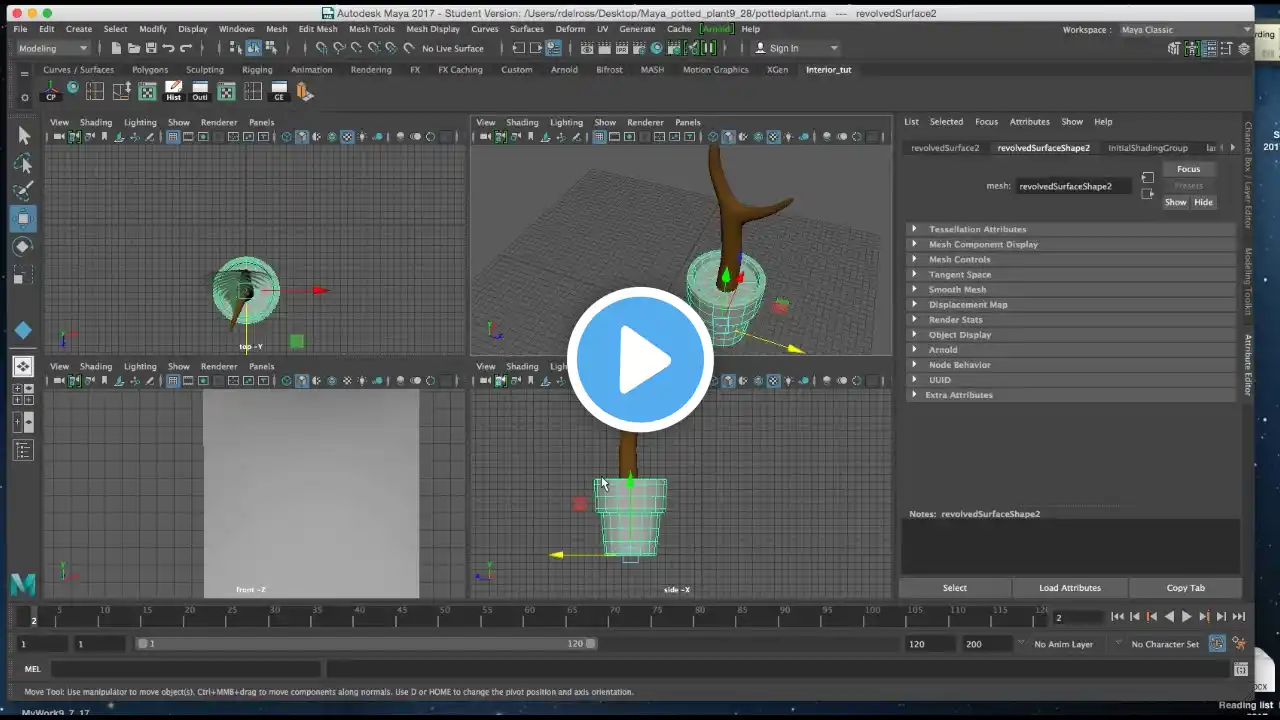Open the Mesh Tools menu
Viewport: 1280px width, 720px height.
coord(371,29)
